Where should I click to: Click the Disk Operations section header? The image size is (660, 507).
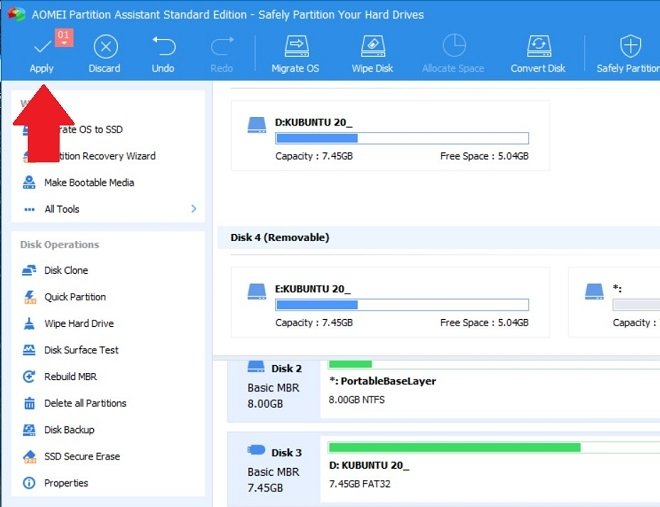(x=60, y=244)
